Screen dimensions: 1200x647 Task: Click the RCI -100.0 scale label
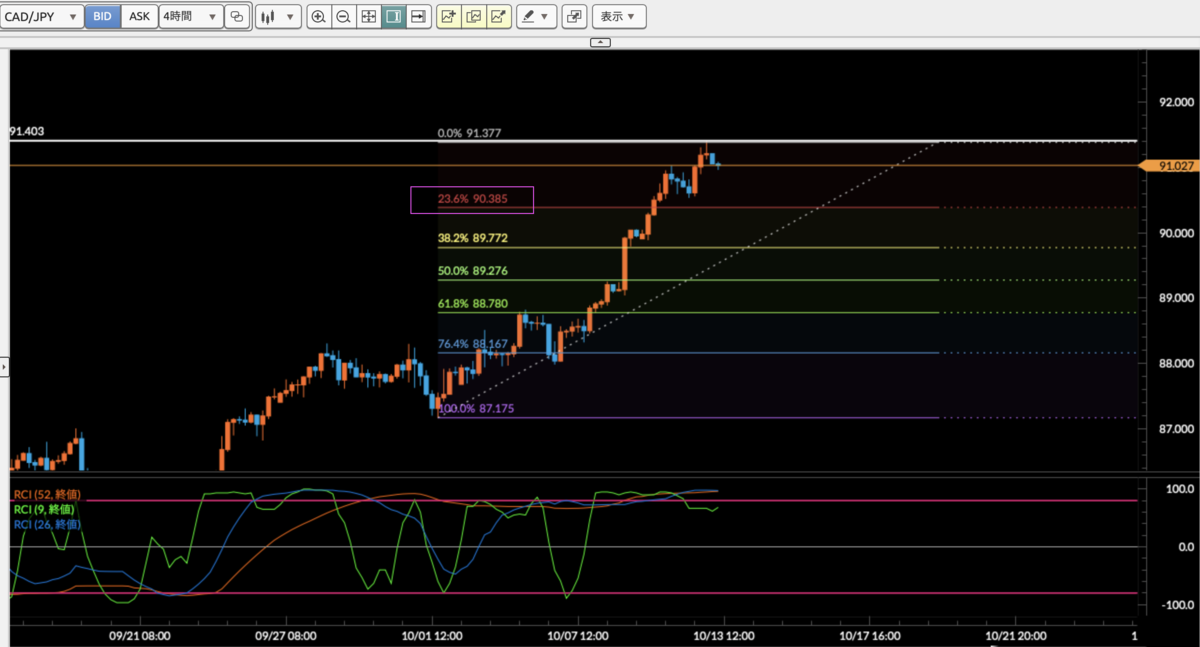1178,605
